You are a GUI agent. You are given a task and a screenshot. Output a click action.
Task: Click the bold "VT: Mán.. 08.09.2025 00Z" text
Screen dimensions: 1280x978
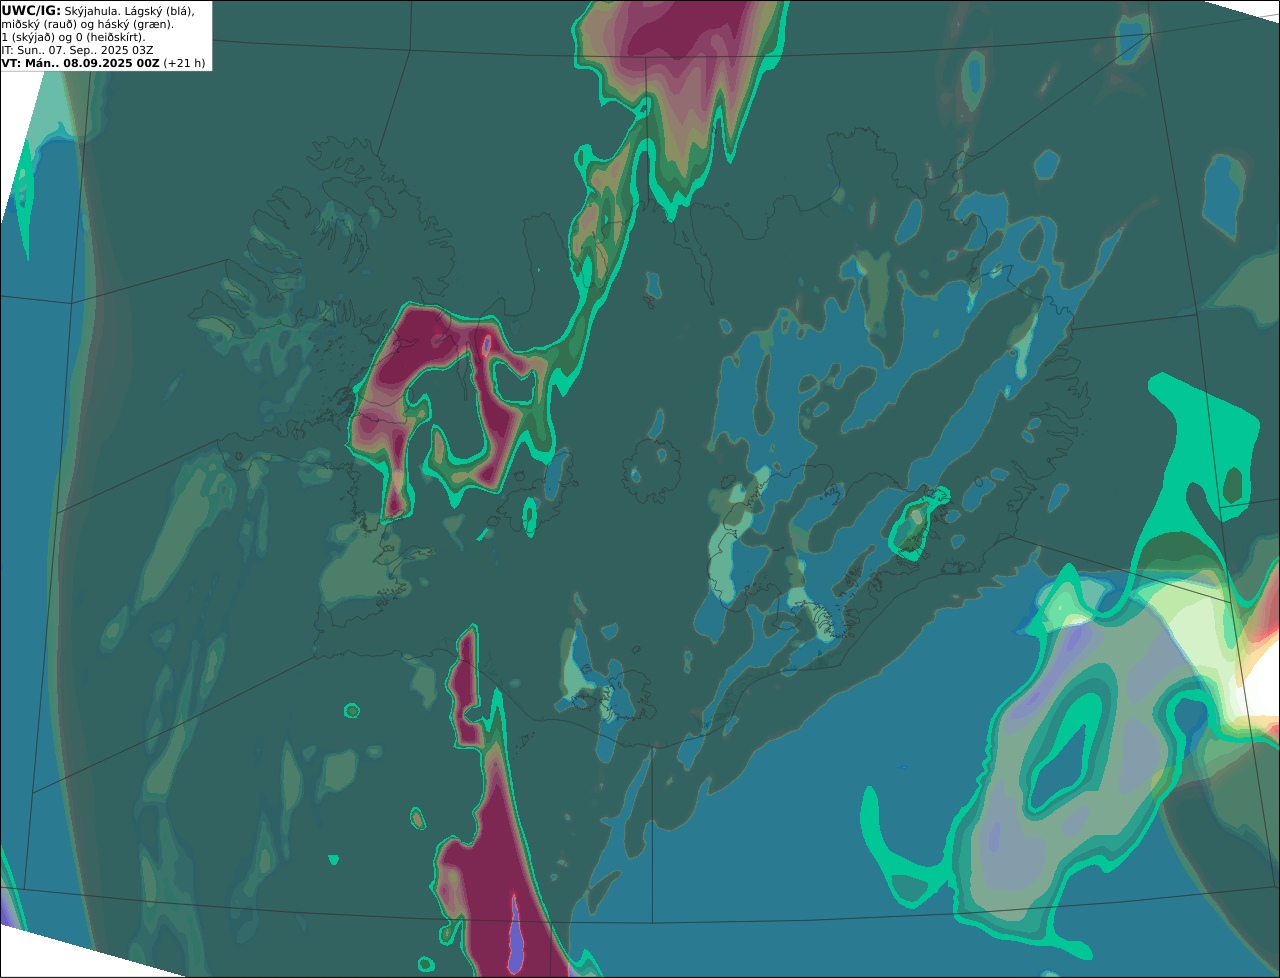pyautogui.click(x=81, y=63)
